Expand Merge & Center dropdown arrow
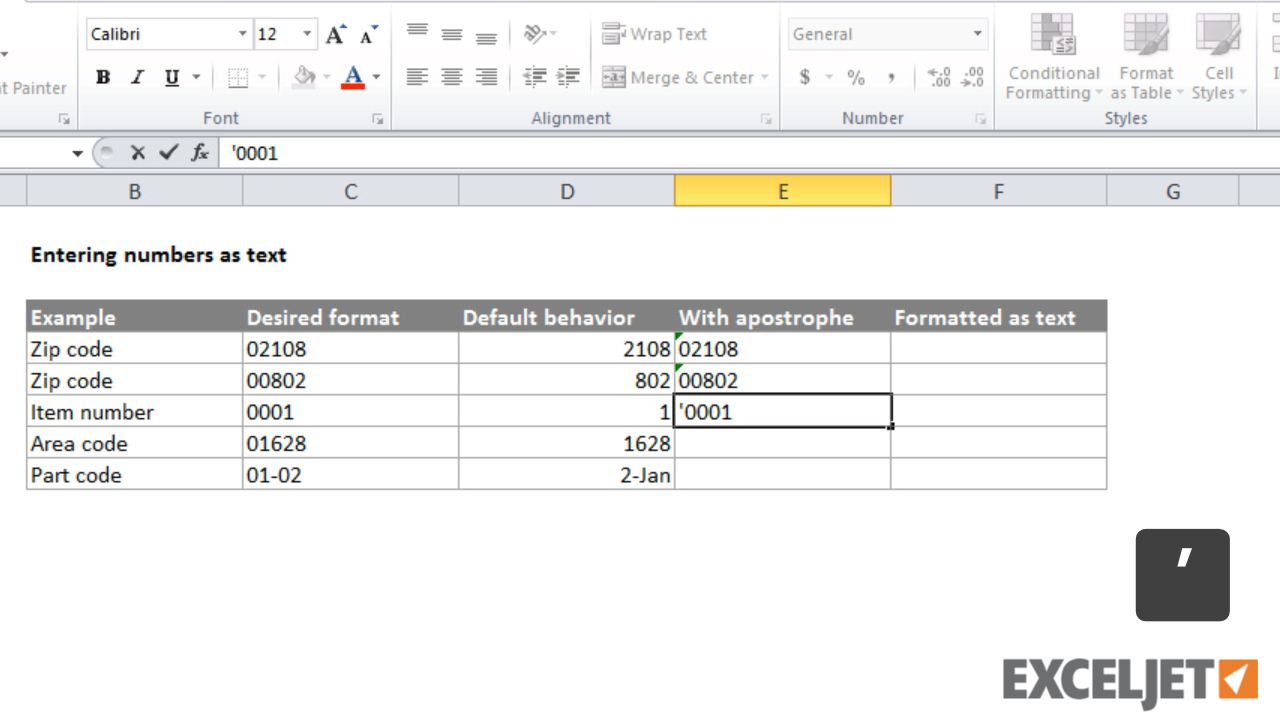Viewport: 1280px width, 720px height. point(765,77)
